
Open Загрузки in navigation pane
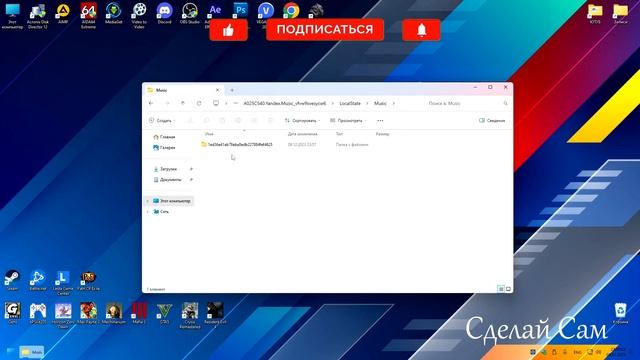165,169
